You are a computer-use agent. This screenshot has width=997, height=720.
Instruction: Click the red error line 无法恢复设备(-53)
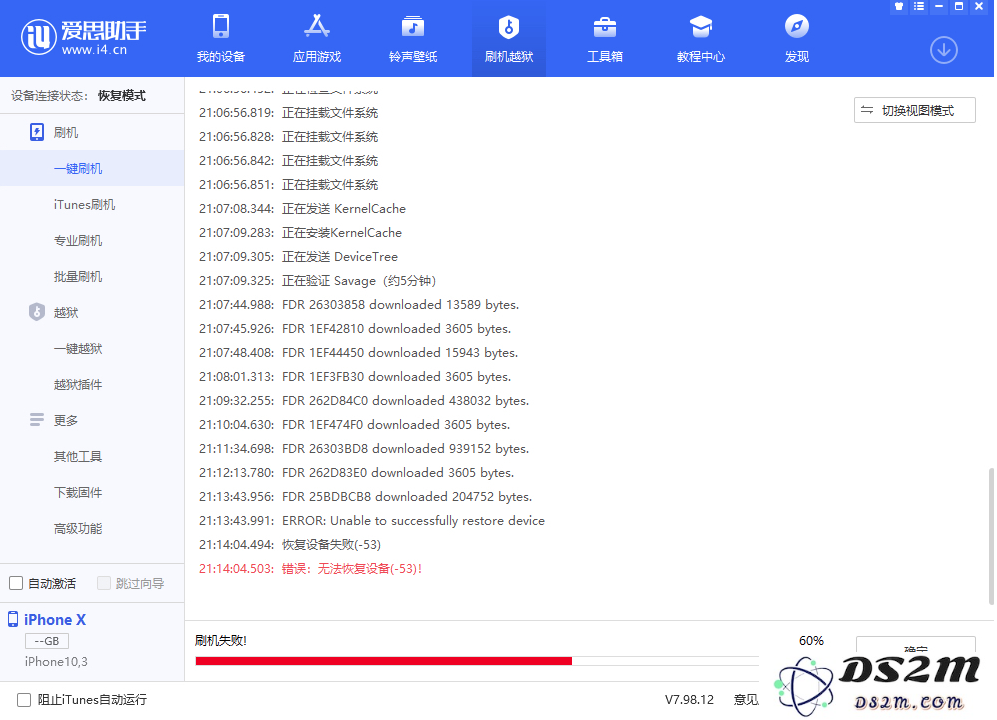[x=310, y=569]
